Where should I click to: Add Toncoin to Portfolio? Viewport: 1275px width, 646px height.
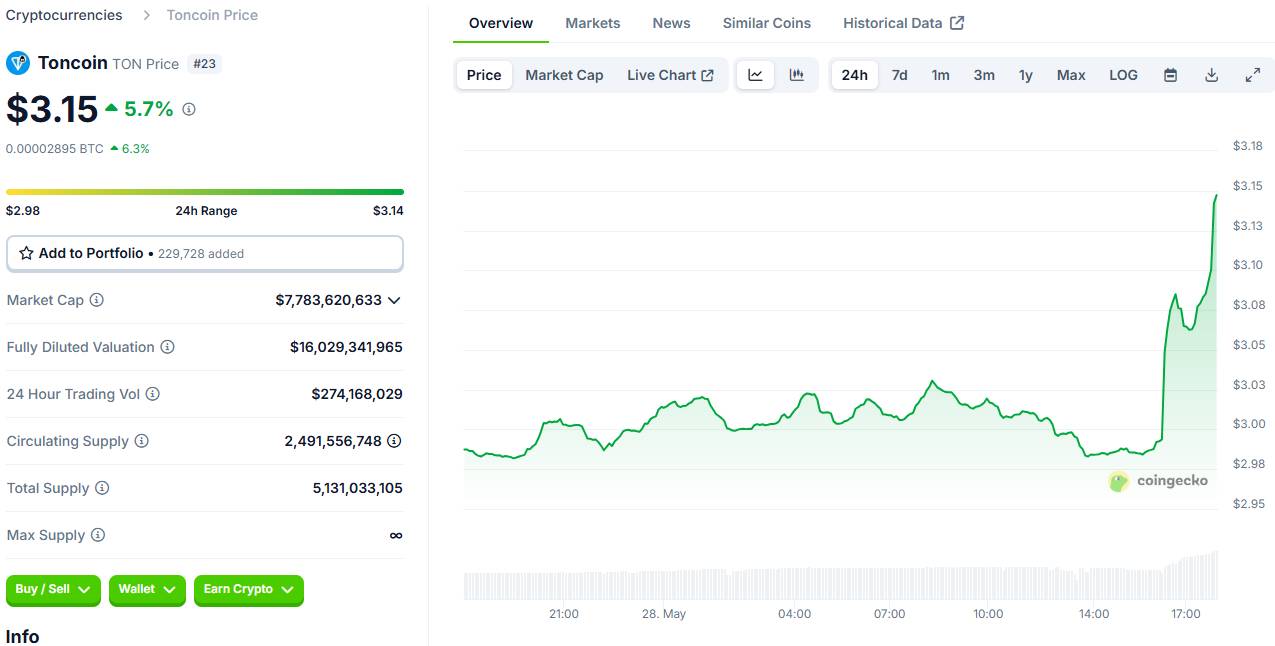205,254
